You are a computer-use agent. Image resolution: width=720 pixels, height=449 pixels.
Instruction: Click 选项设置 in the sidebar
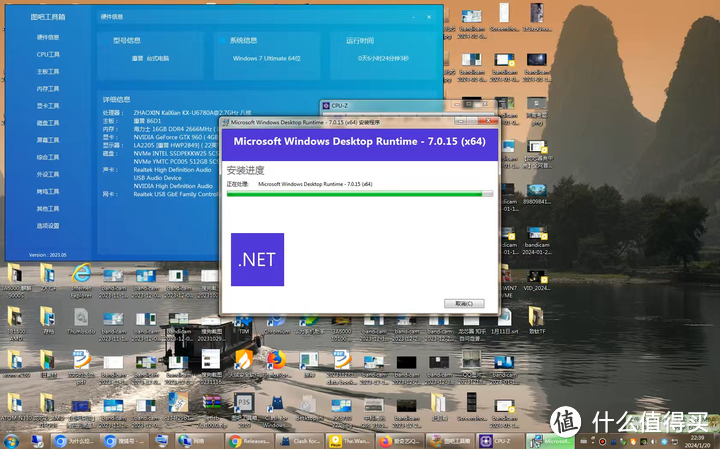pos(48,226)
